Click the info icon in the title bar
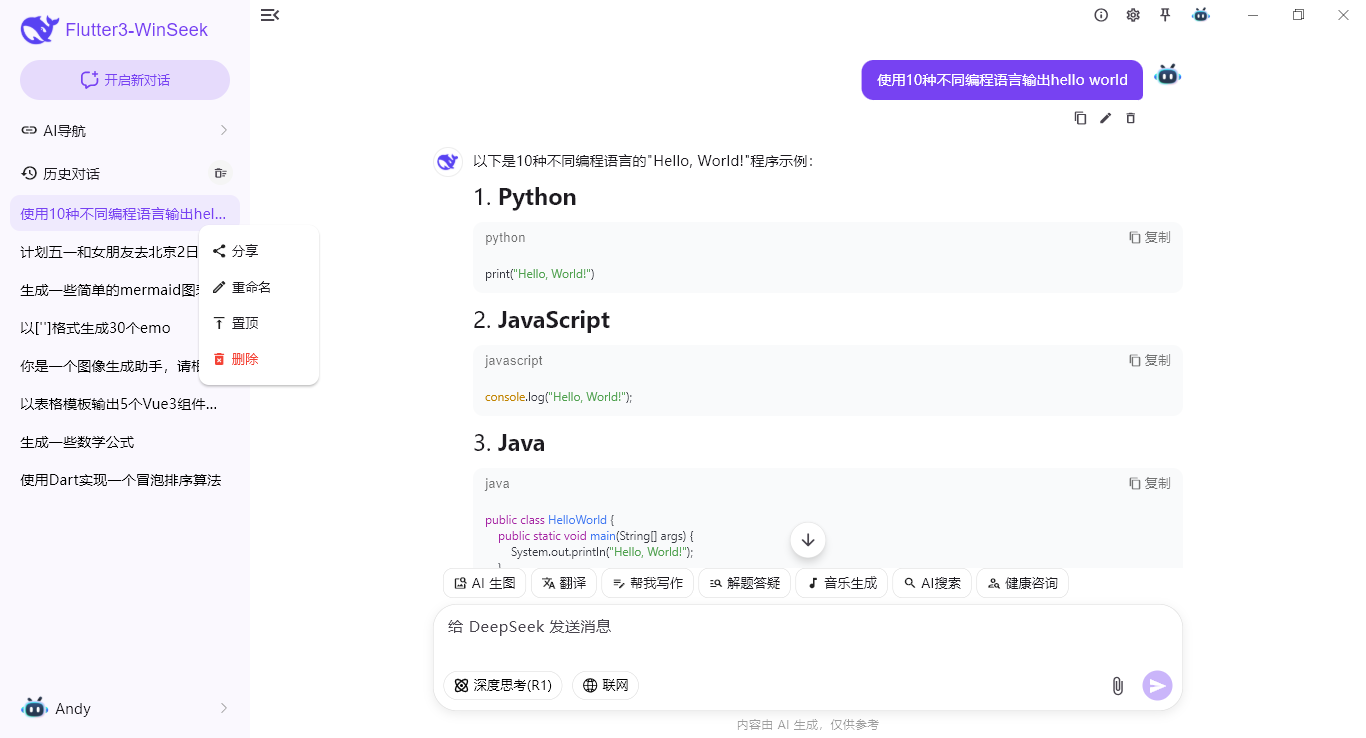Image resolution: width=1366 pixels, height=738 pixels. click(1101, 15)
